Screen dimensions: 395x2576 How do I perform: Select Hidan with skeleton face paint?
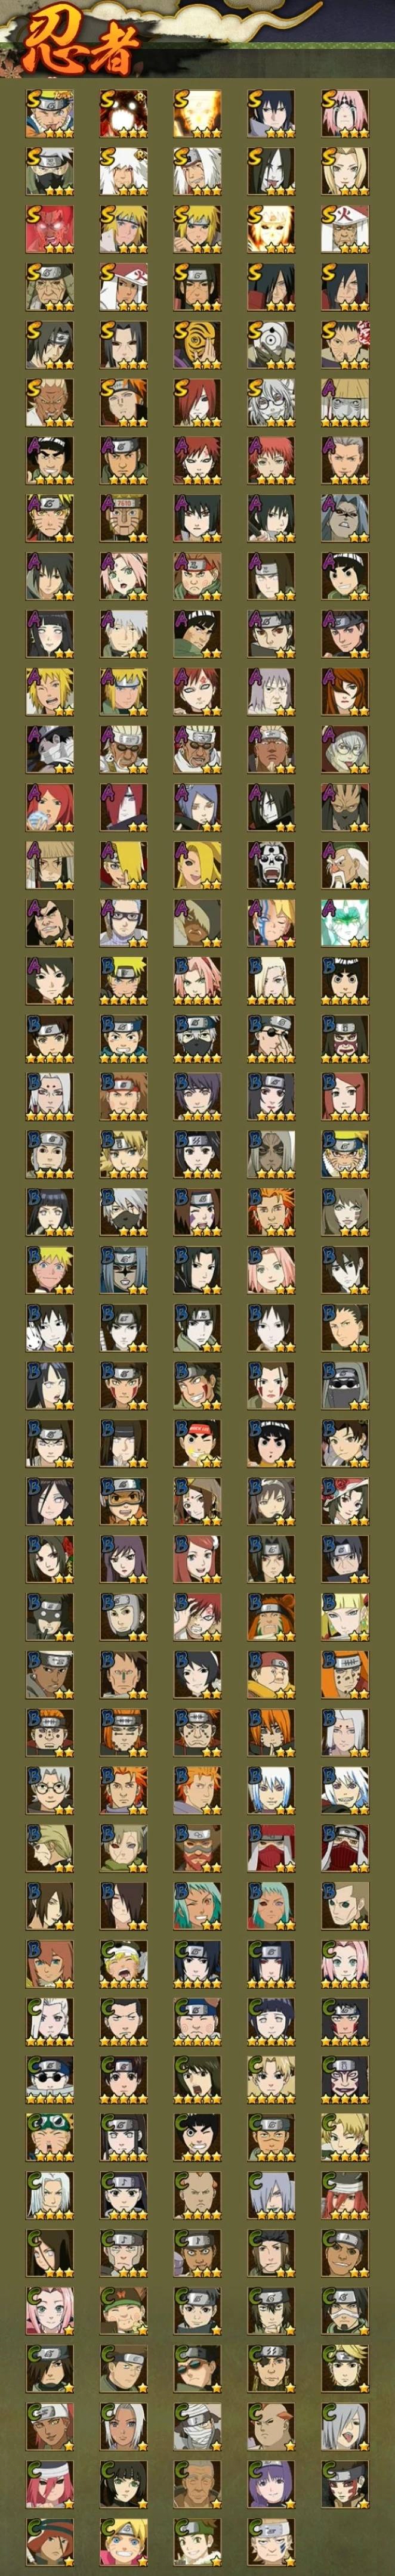(x=271, y=865)
